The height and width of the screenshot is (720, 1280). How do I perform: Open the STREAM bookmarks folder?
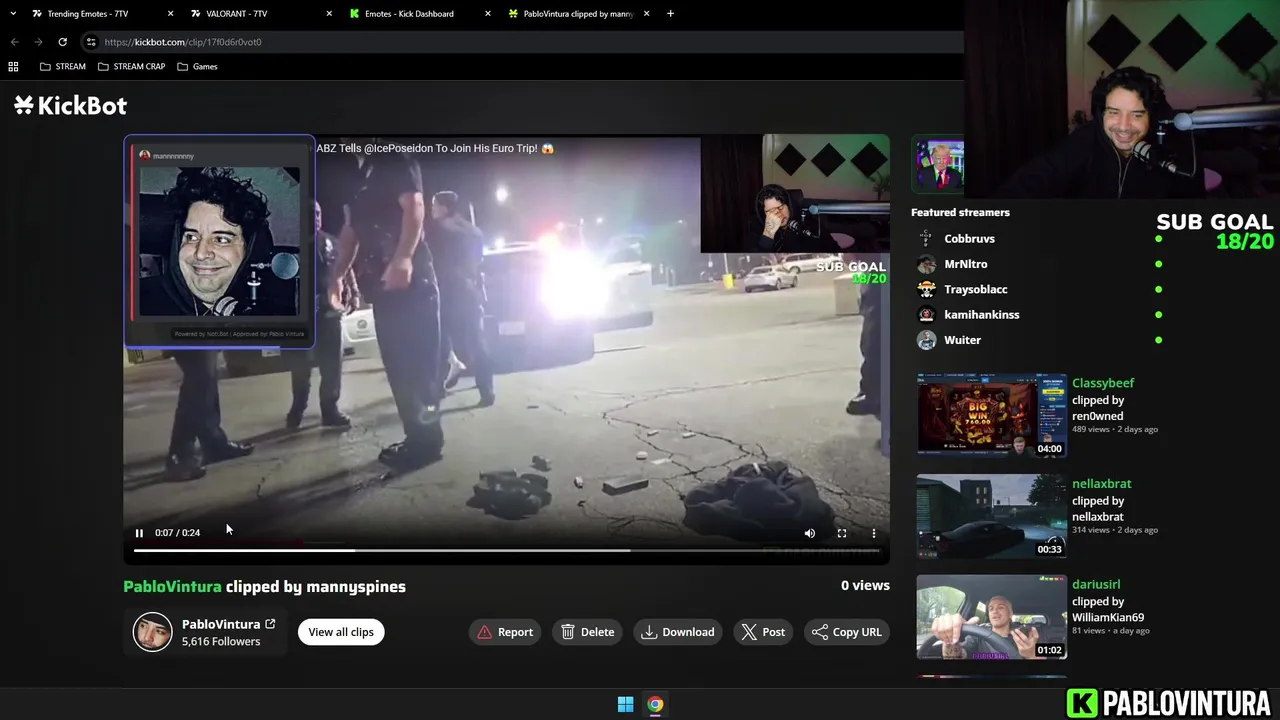tap(63, 66)
